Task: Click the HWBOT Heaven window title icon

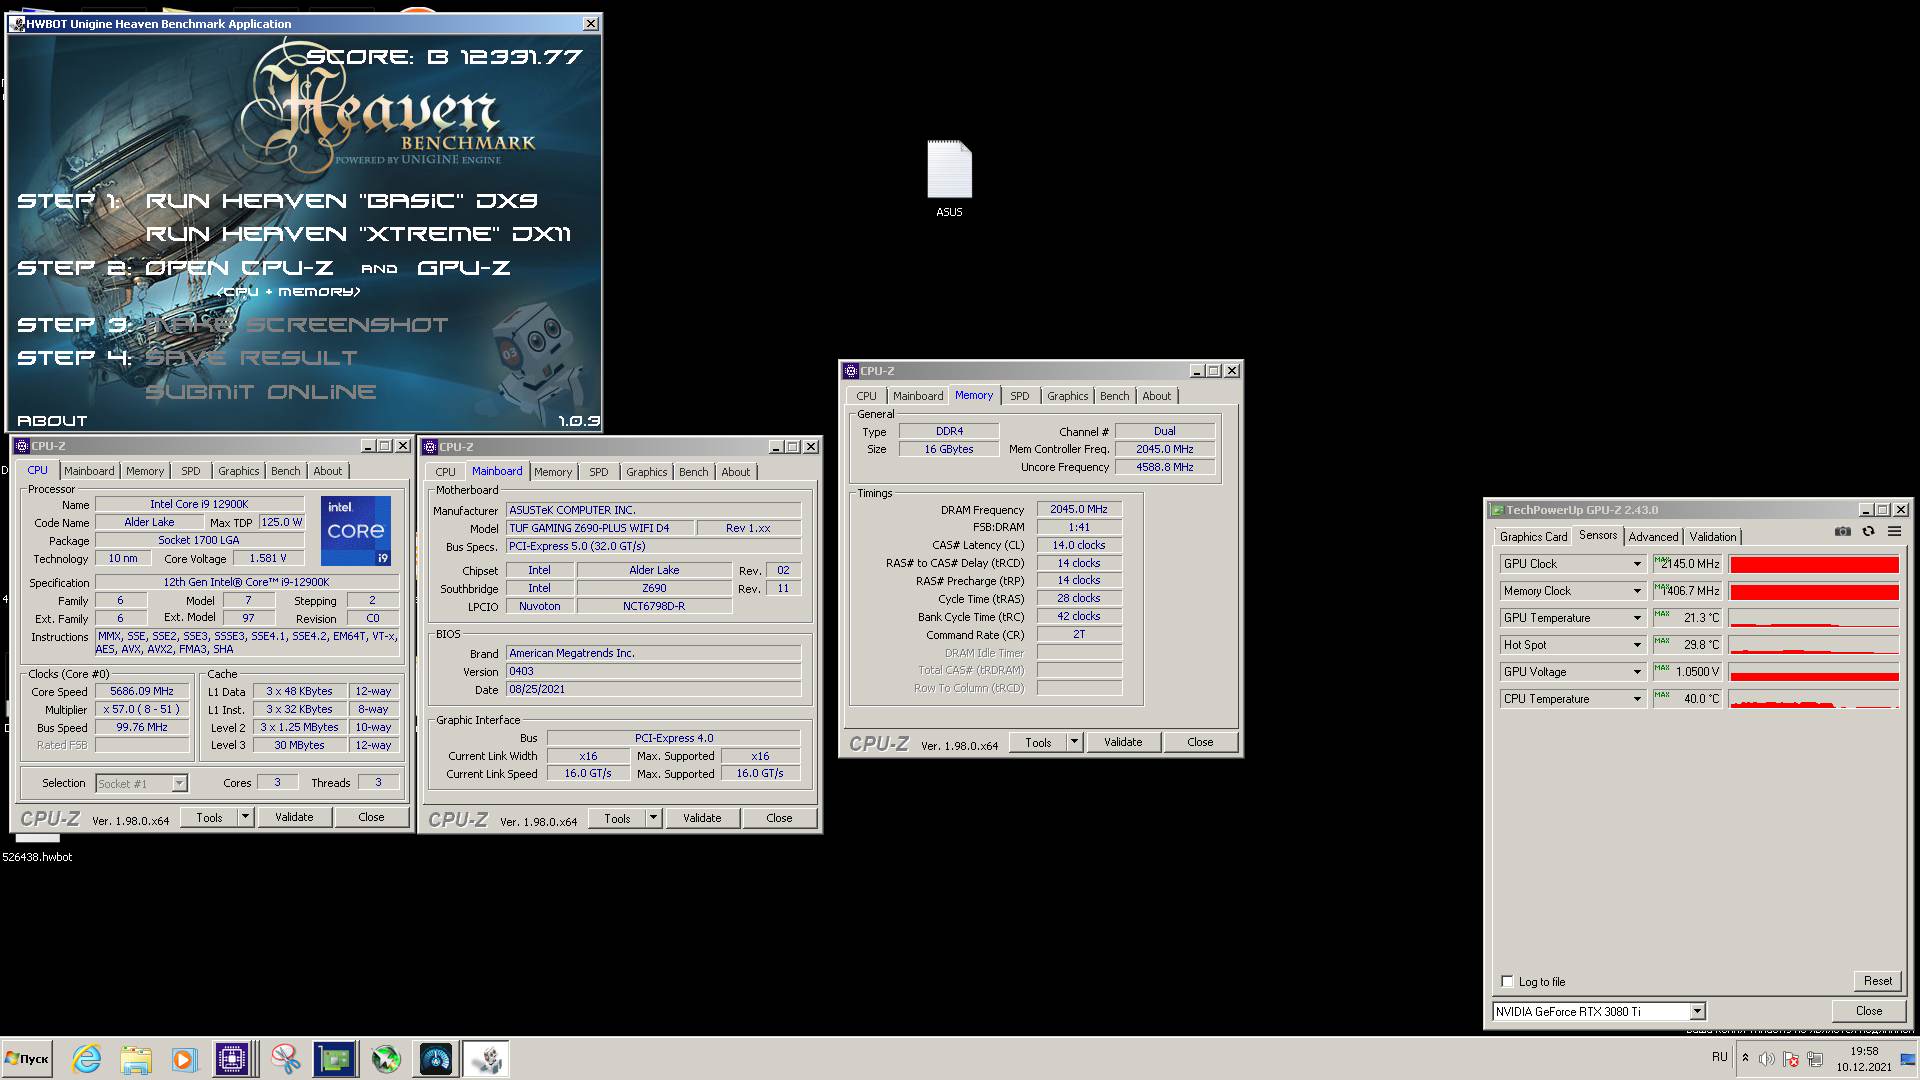Action: [17, 24]
